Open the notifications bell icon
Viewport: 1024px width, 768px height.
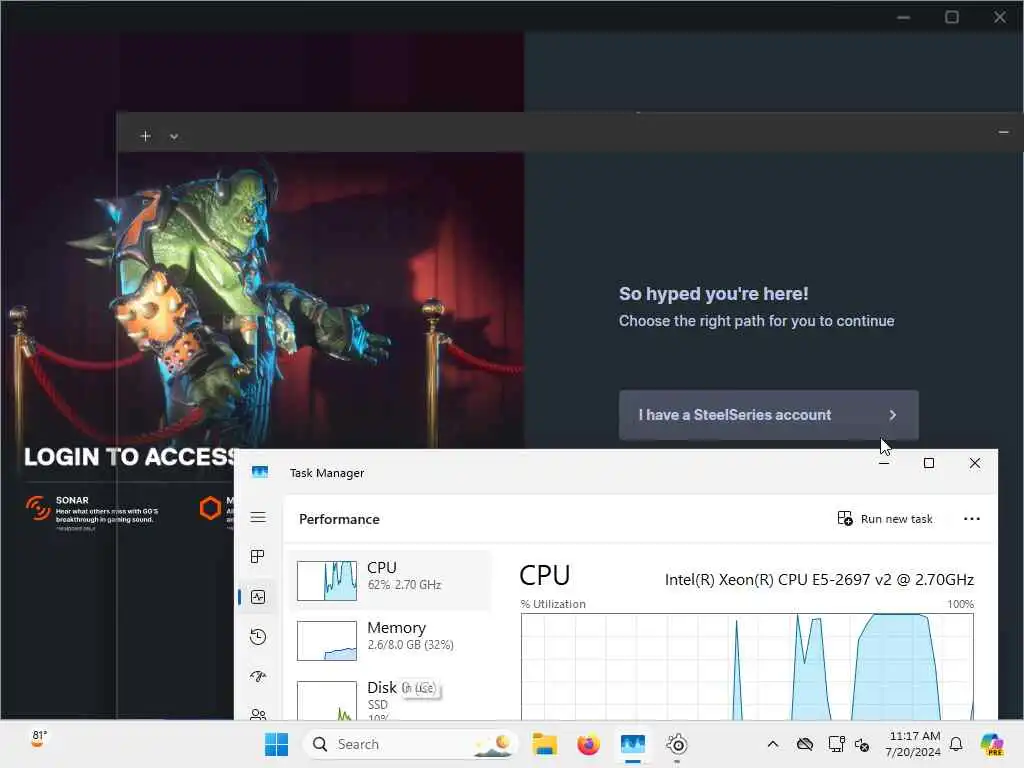click(x=956, y=744)
